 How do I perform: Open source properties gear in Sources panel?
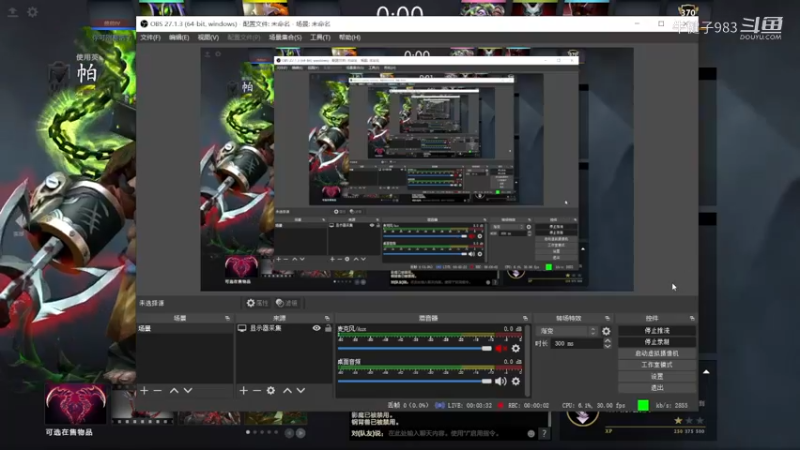[x=271, y=390]
